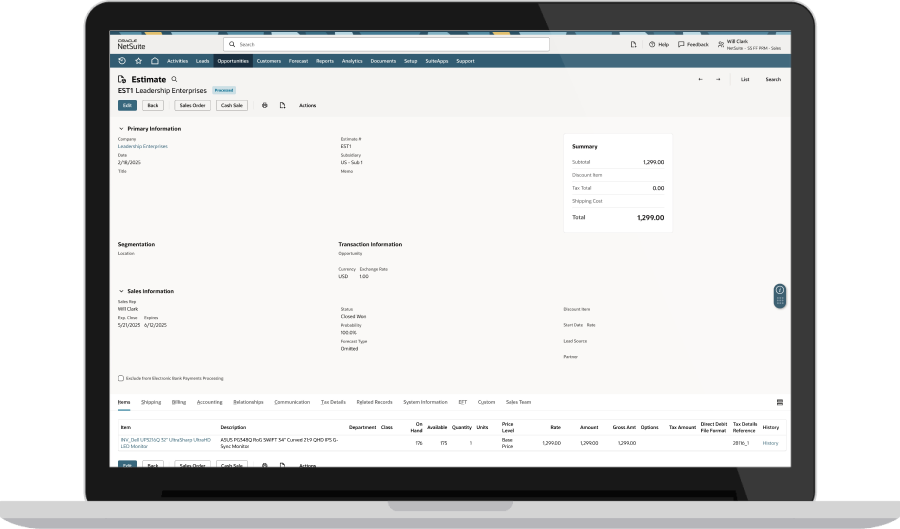This screenshot has height=529, width=900.
Task: Click into the global Search field
Action: pyautogui.click(x=386, y=44)
